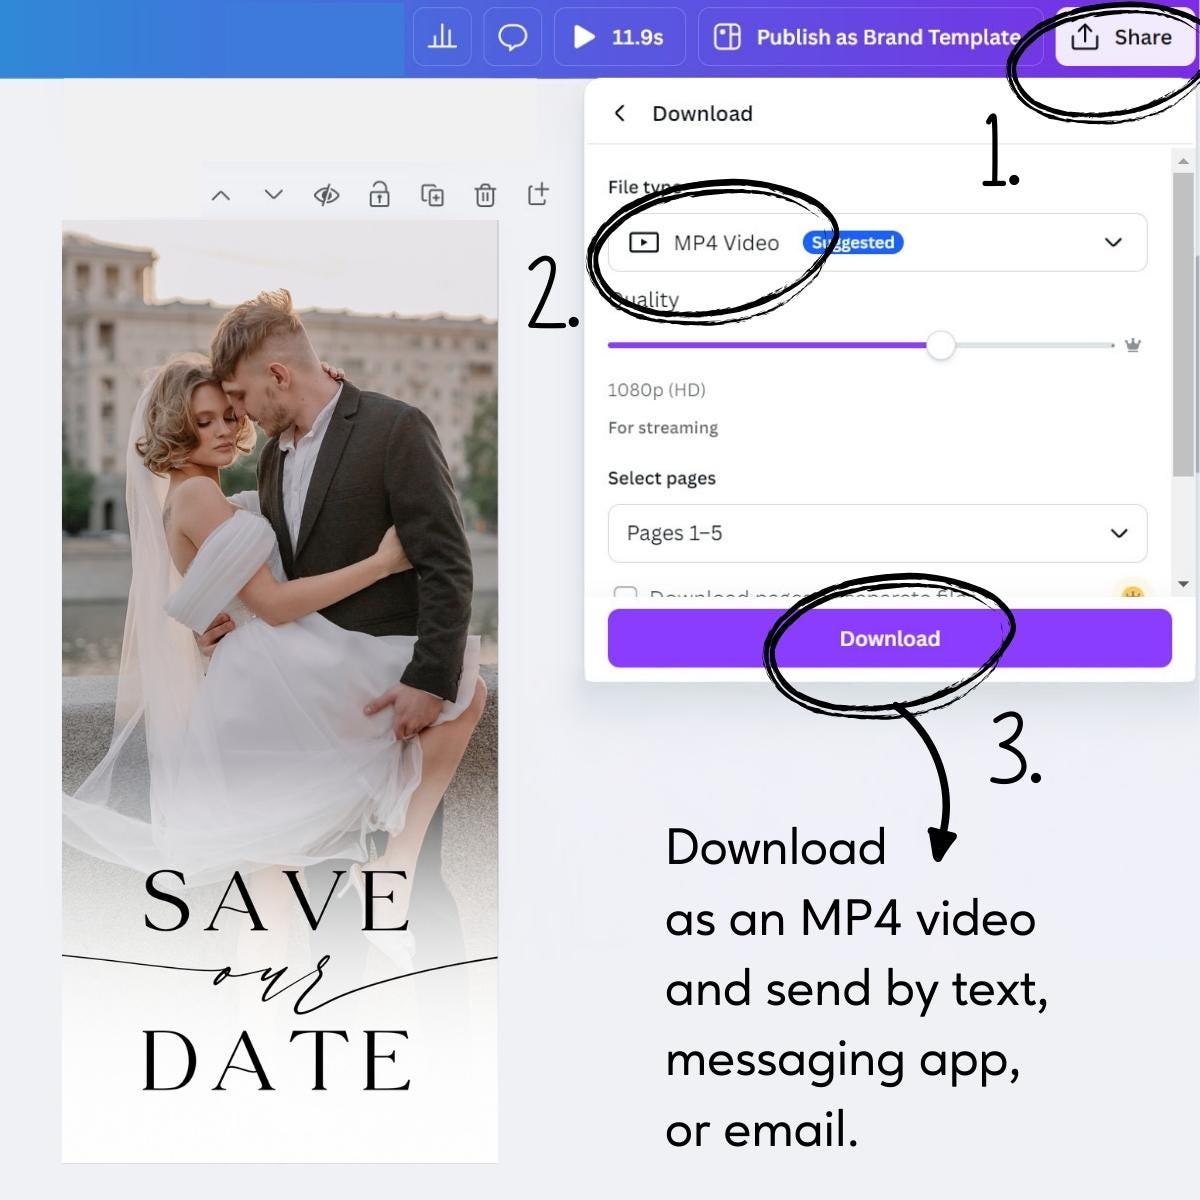
Task: Enable Download pages as separate files
Action: tap(626, 595)
